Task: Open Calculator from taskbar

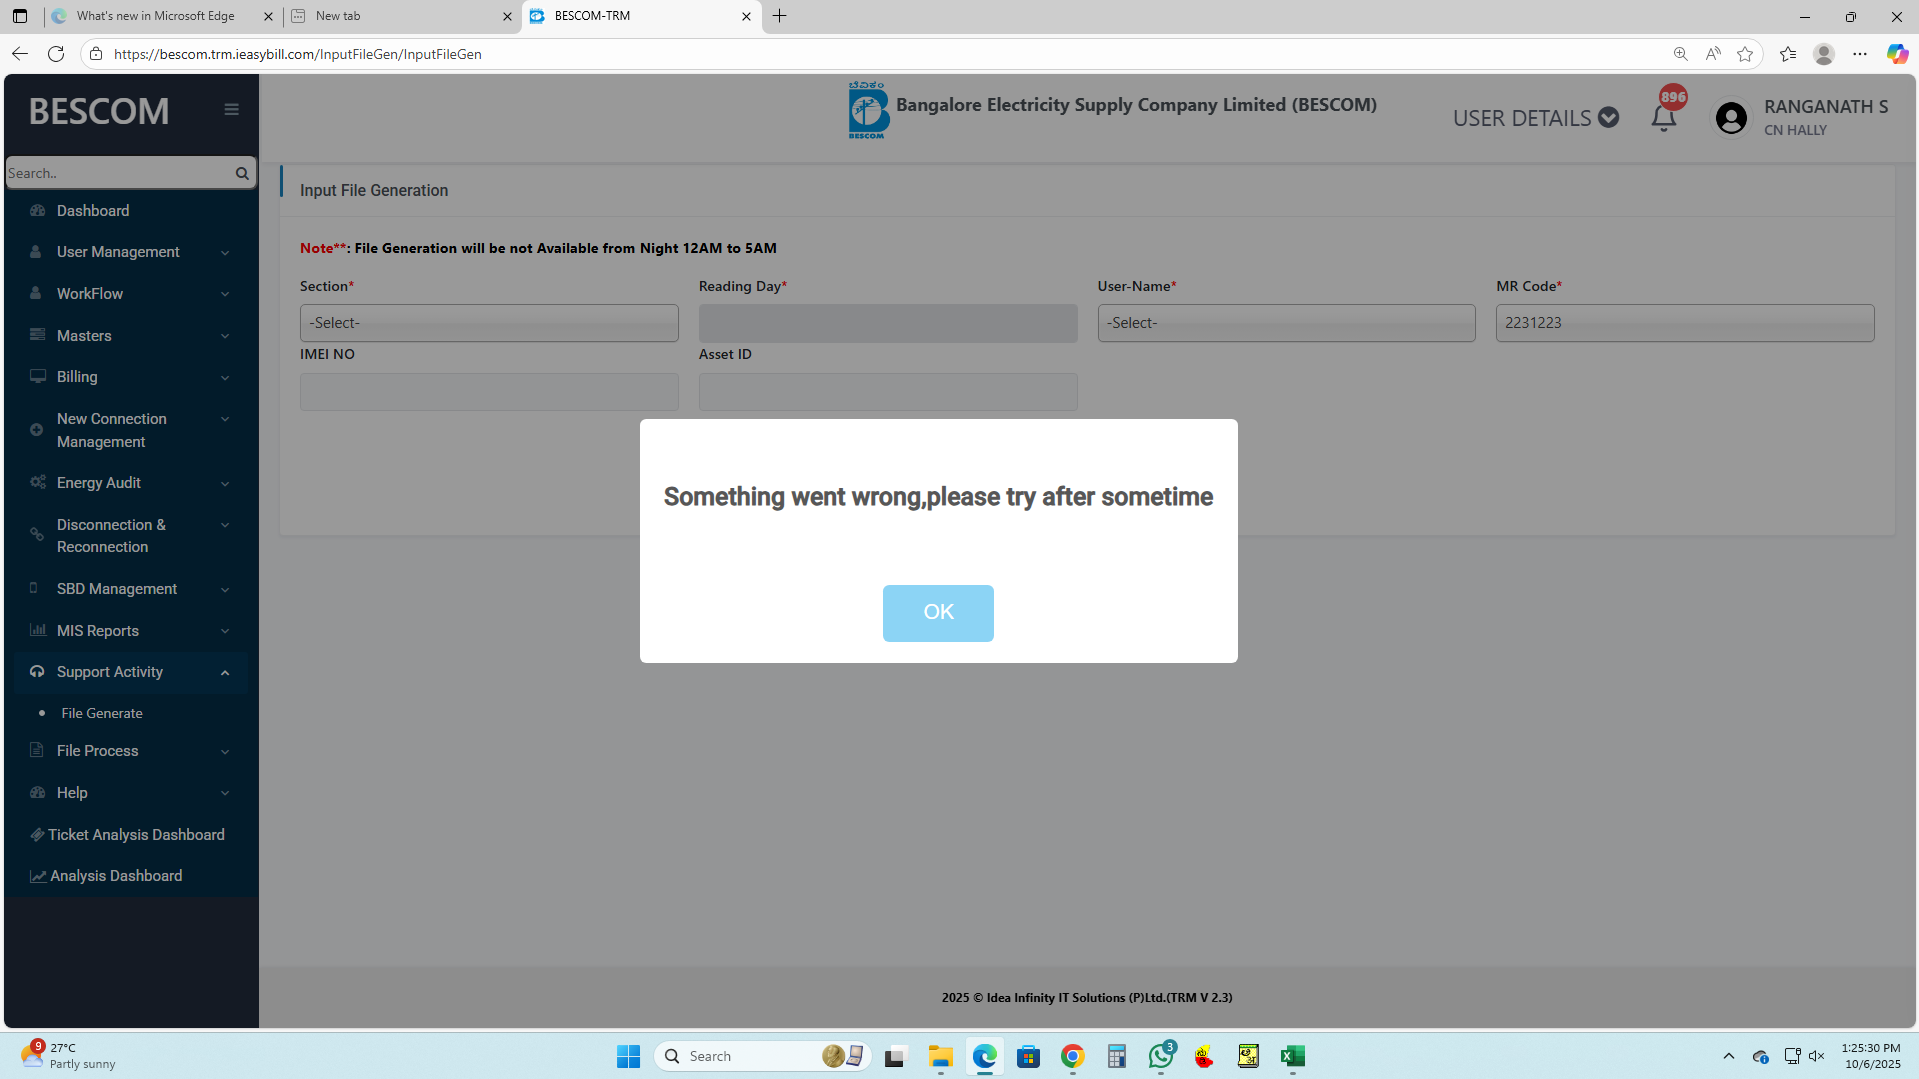Action: click(1117, 1056)
